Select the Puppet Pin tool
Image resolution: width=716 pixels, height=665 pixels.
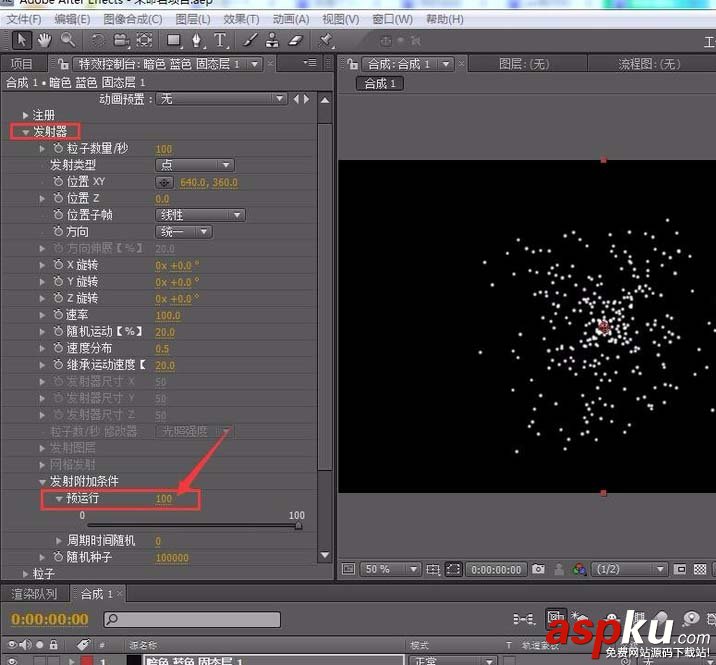pos(326,40)
